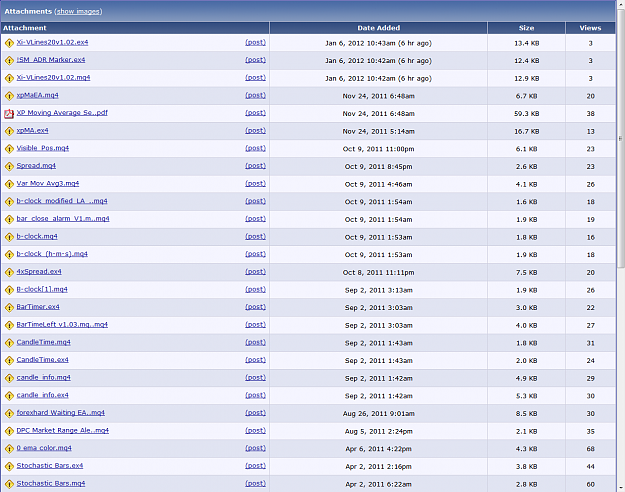Open 4xSpread.ex4 attachment
625x492 pixels.
[x=39, y=272]
